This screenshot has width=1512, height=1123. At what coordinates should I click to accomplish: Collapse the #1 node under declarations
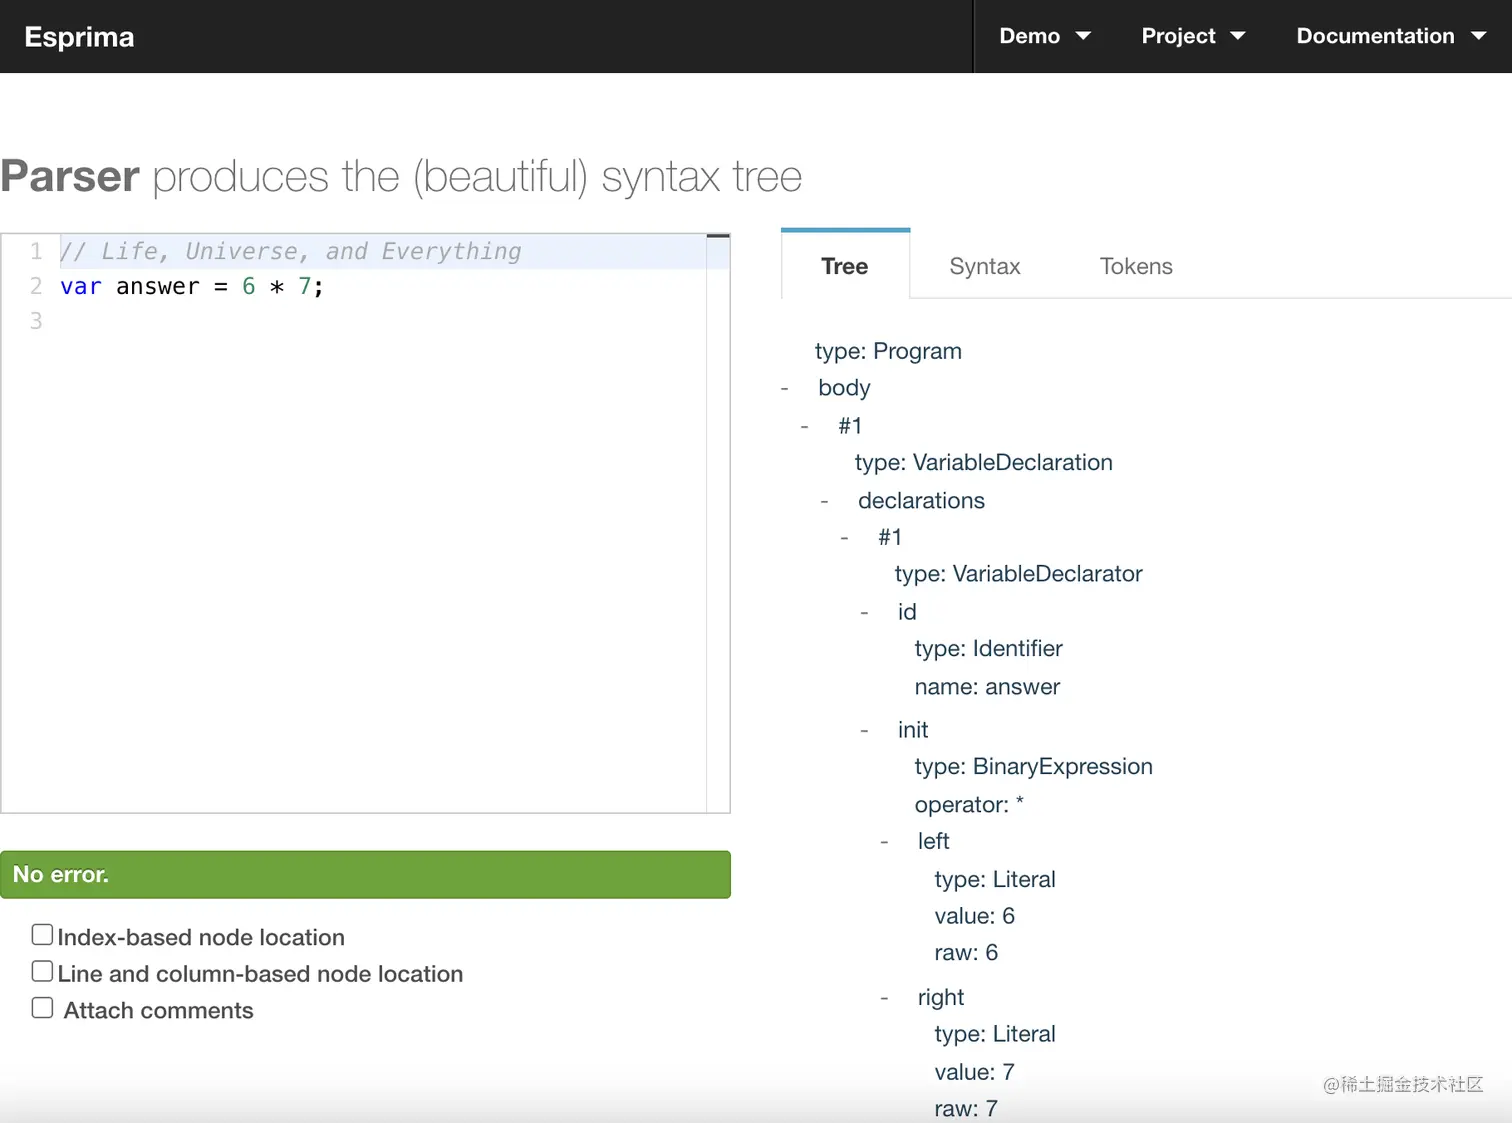point(845,538)
